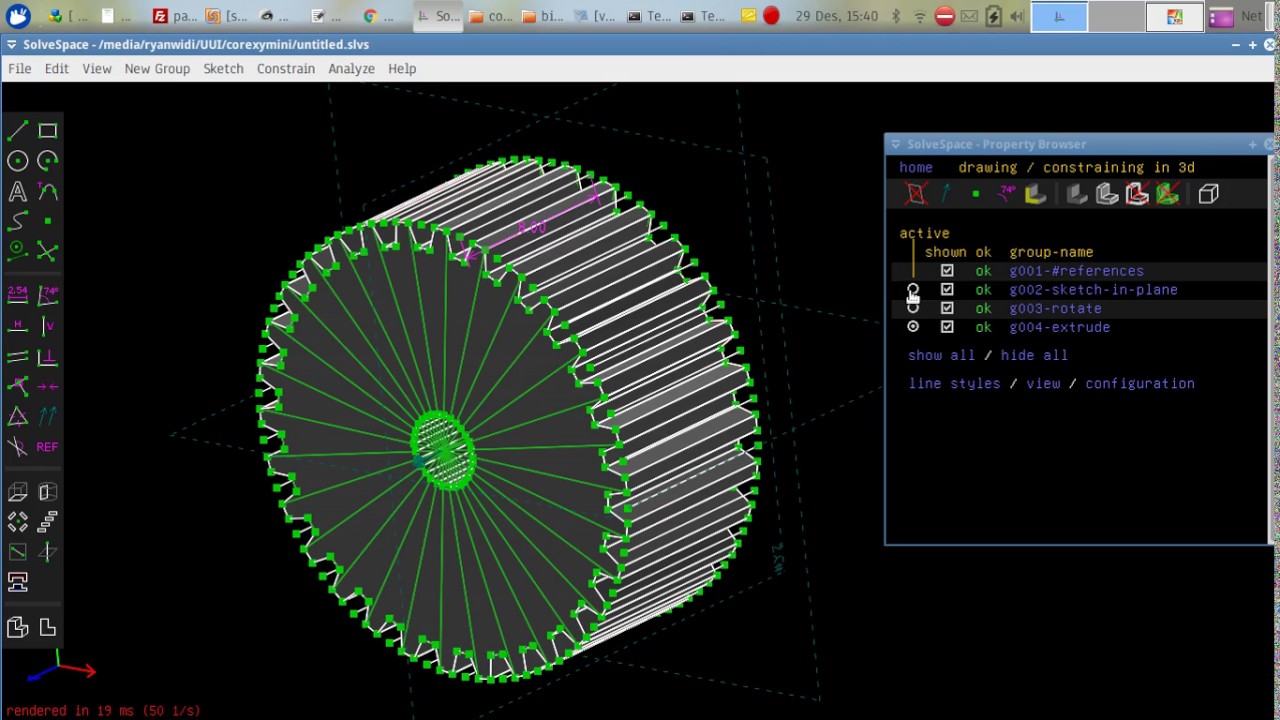This screenshot has width=1280, height=720.
Task: Apply the perpendicular constraint tool
Action: 47,357
